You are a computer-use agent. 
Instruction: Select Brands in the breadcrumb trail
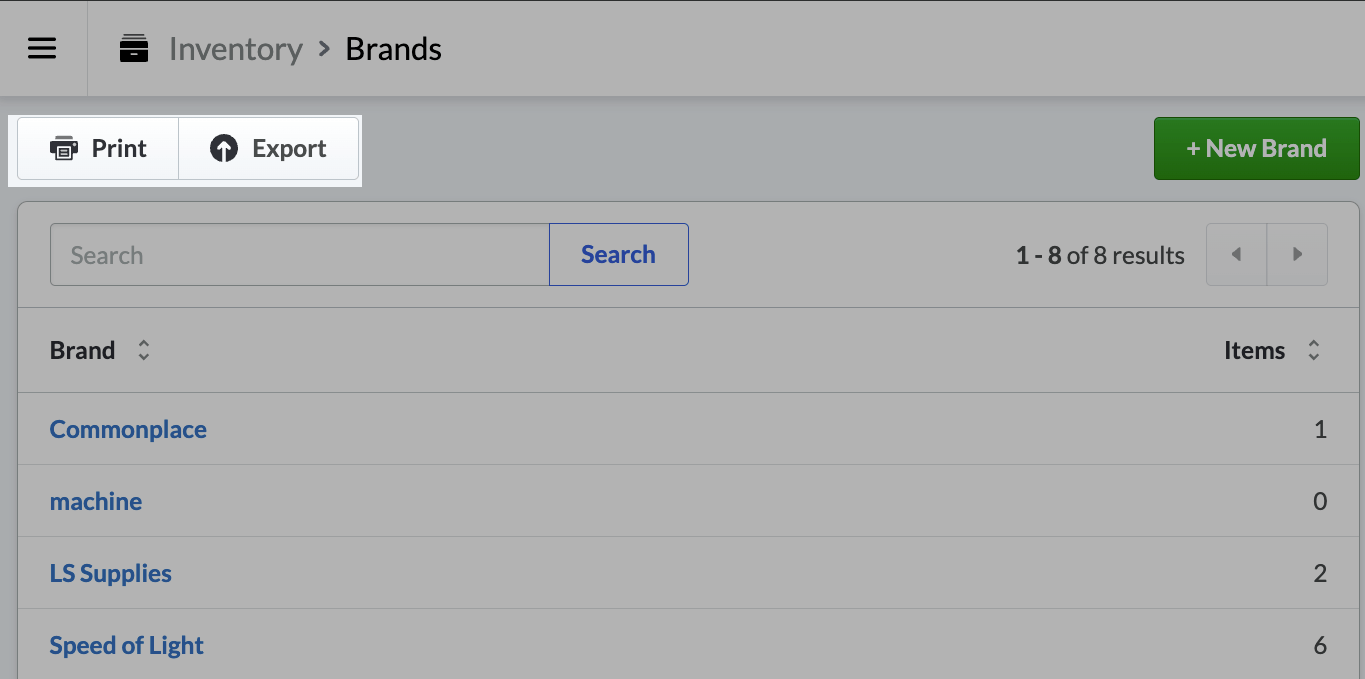(x=393, y=48)
